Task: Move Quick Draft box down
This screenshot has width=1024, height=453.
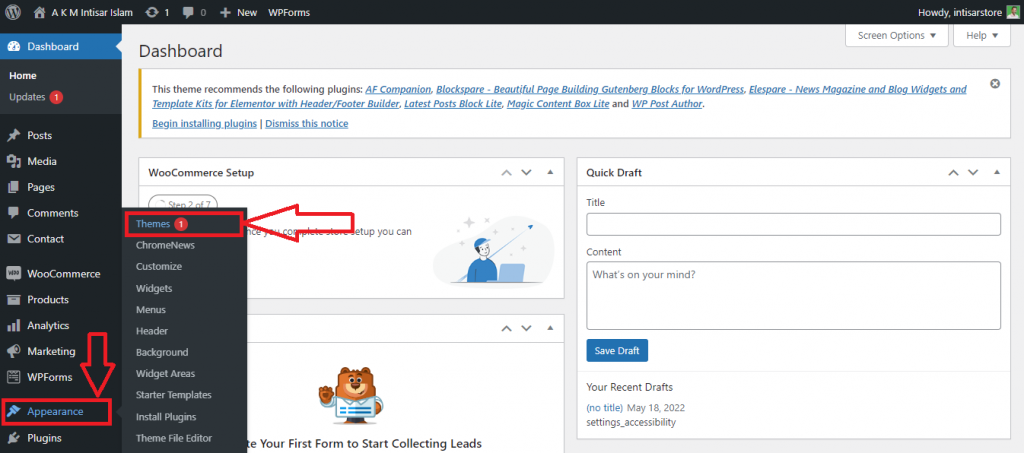Action: coord(973,173)
